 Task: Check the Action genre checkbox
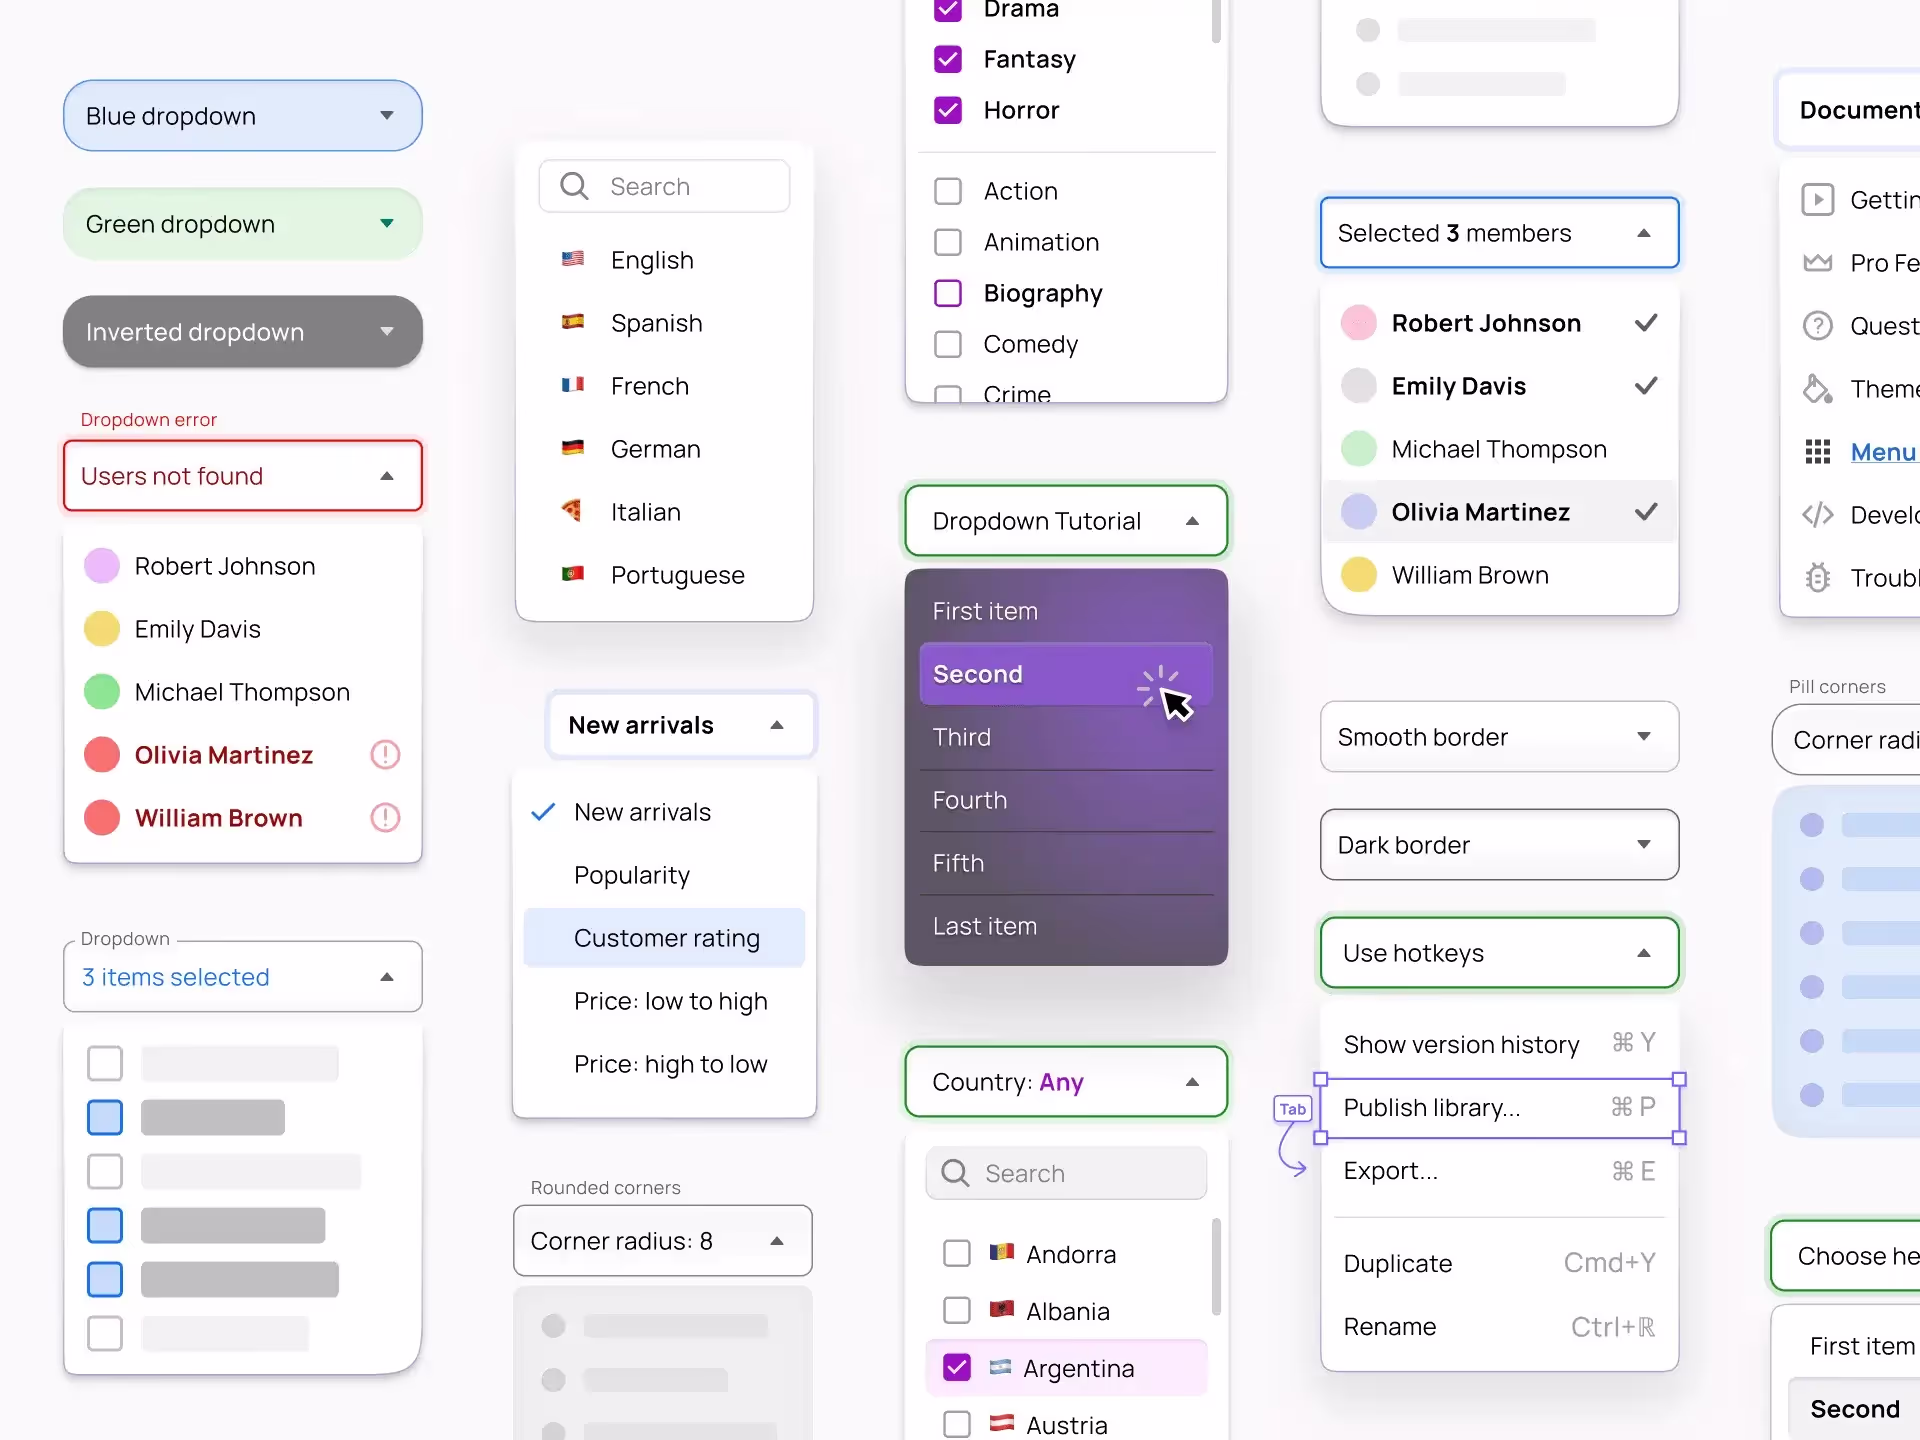click(x=947, y=190)
